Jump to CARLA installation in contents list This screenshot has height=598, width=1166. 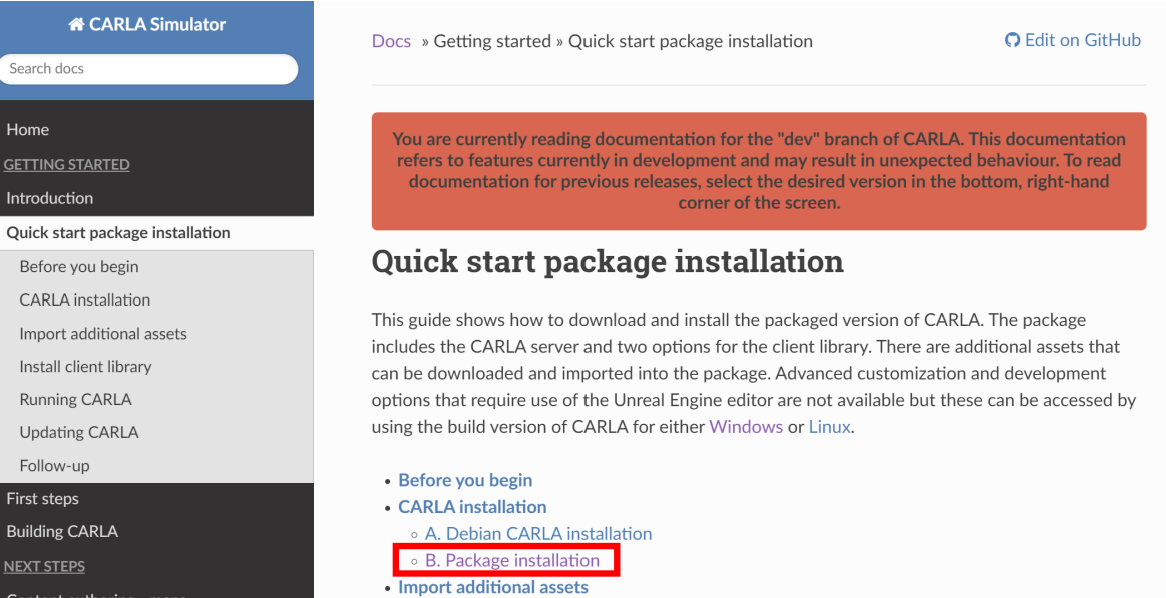point(472,507)
